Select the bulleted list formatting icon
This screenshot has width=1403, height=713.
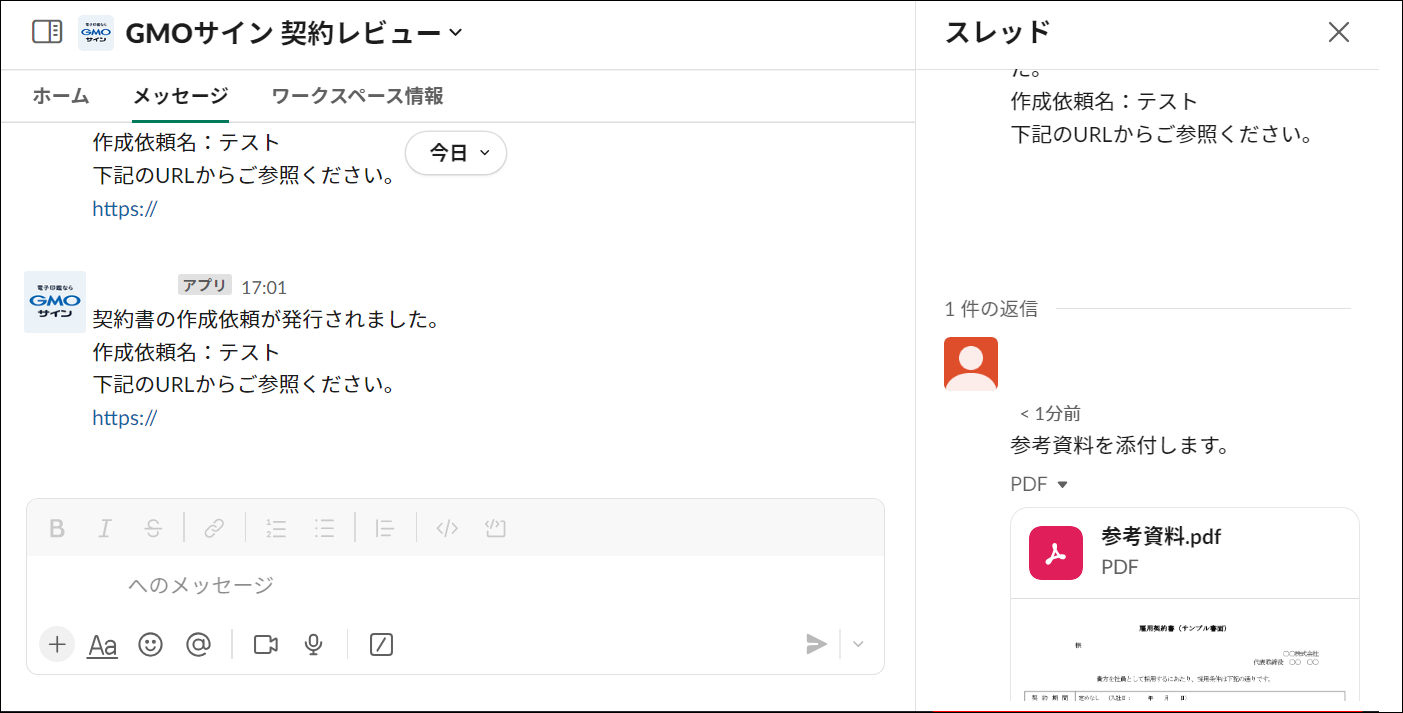point(325,529)
